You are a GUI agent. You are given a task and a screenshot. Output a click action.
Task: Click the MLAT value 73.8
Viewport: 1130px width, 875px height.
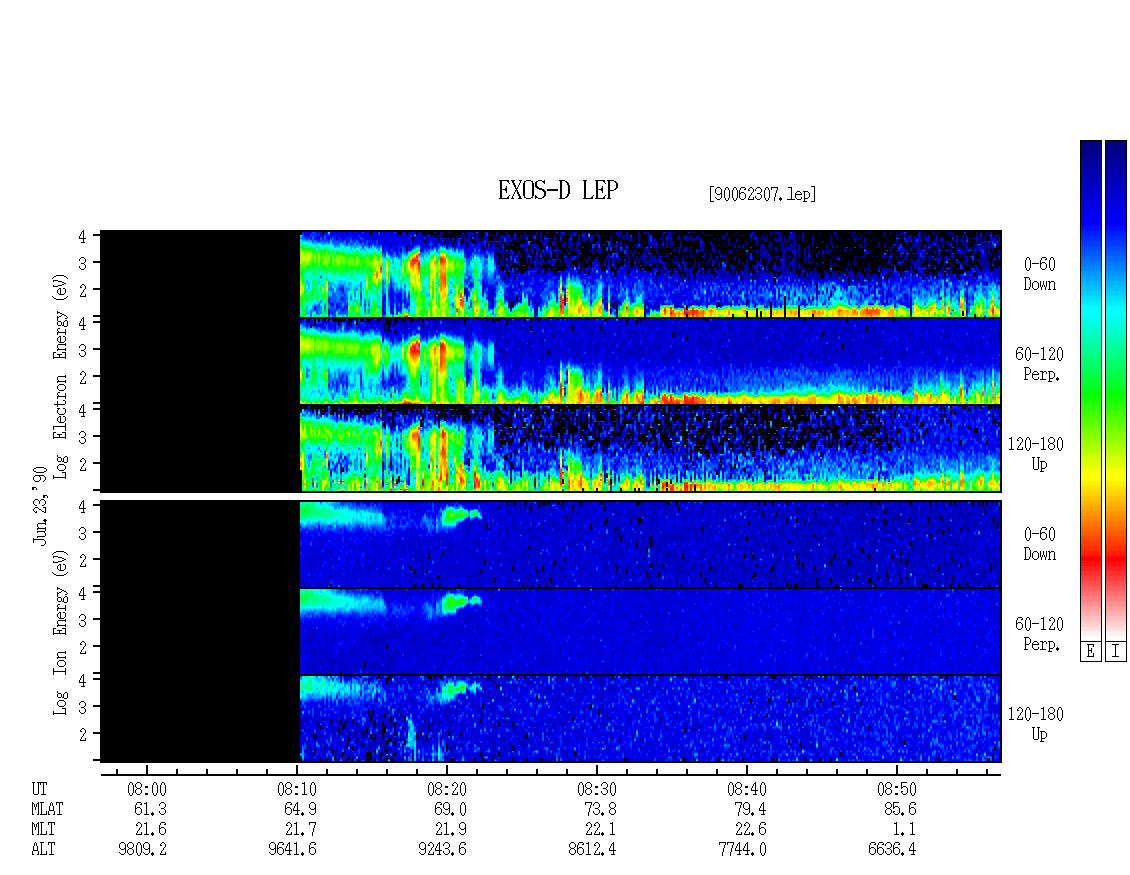(x=600, y=809)
